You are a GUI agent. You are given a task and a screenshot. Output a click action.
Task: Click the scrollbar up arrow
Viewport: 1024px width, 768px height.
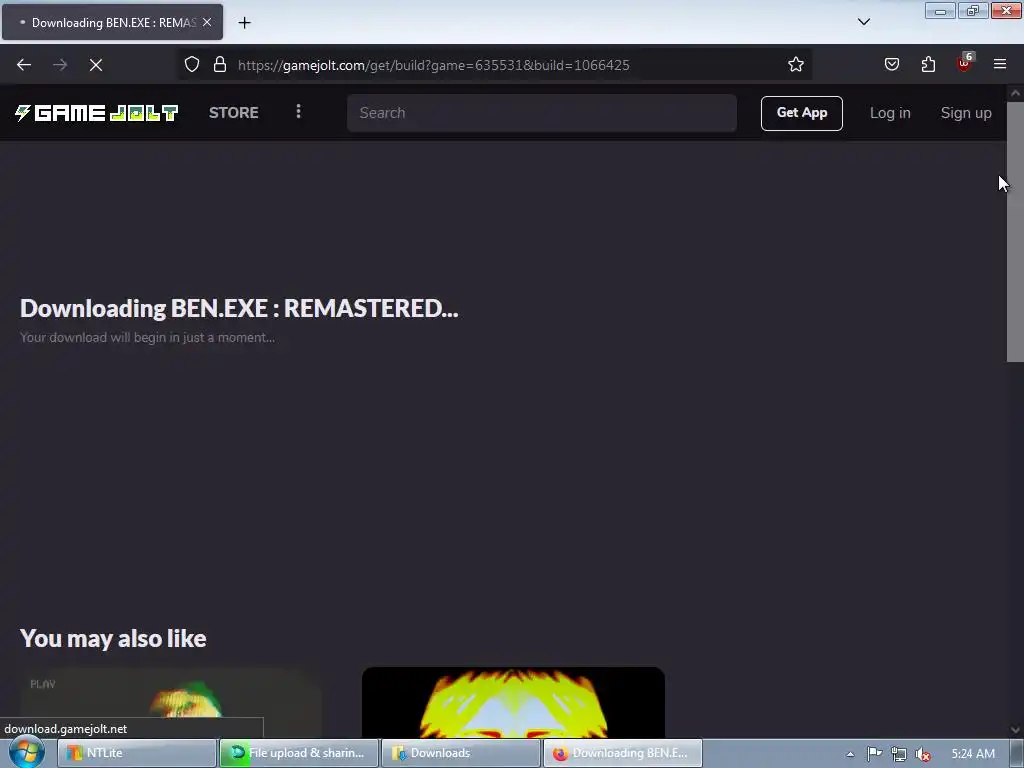[1015, 93]
